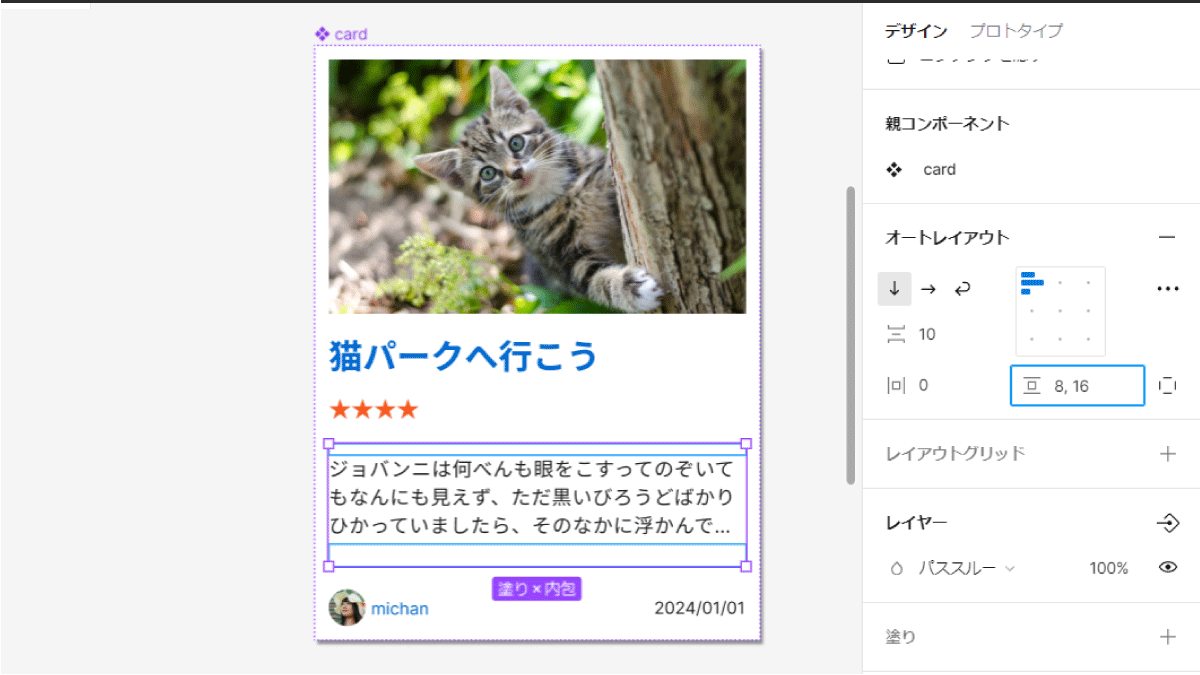Image resolution: width=1200 pixels, height=675 pixels.
Task: Click the item spacing icon next to 10
Action: pos(895,335)
